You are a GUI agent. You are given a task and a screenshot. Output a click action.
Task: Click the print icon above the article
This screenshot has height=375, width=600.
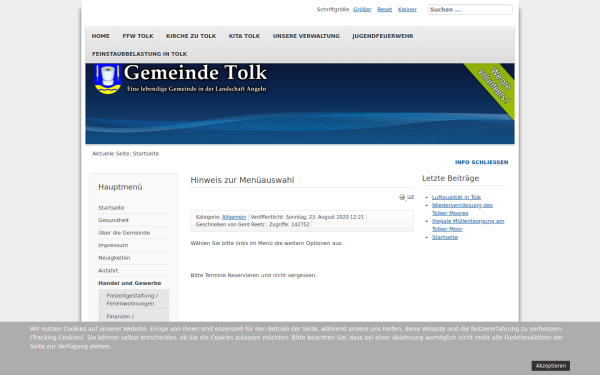pos(402,197)
